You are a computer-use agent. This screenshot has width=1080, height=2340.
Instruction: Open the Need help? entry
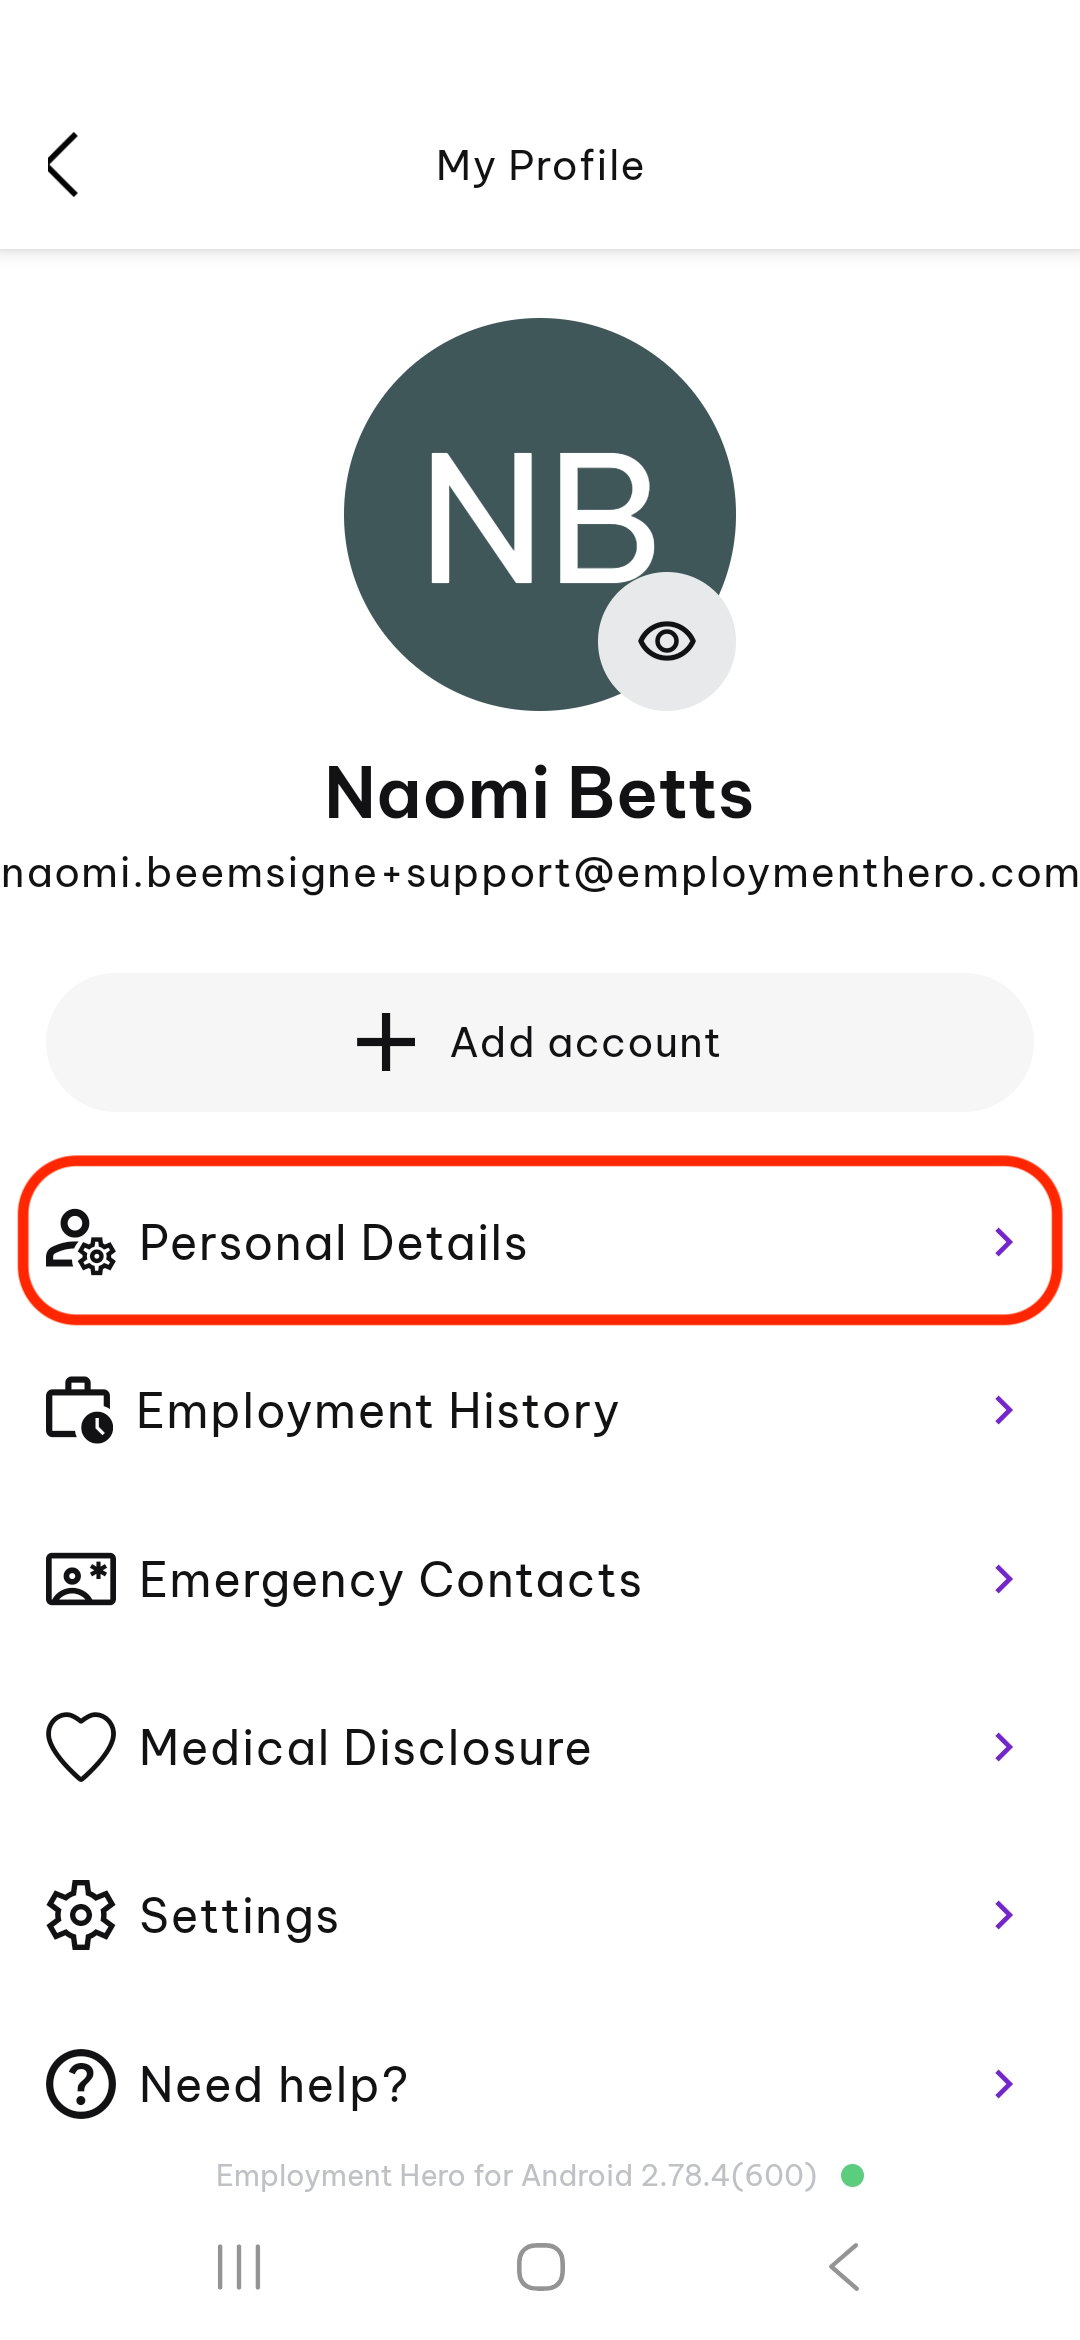pos(540,2084)
